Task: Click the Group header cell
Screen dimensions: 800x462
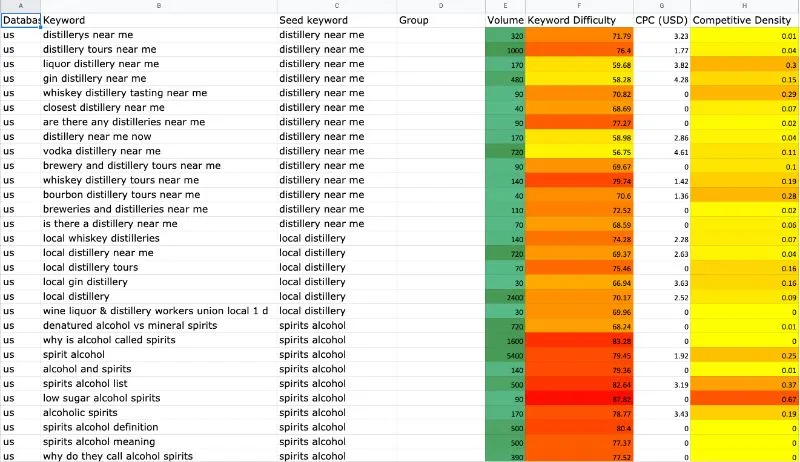Action: click(x=441, y=20)
